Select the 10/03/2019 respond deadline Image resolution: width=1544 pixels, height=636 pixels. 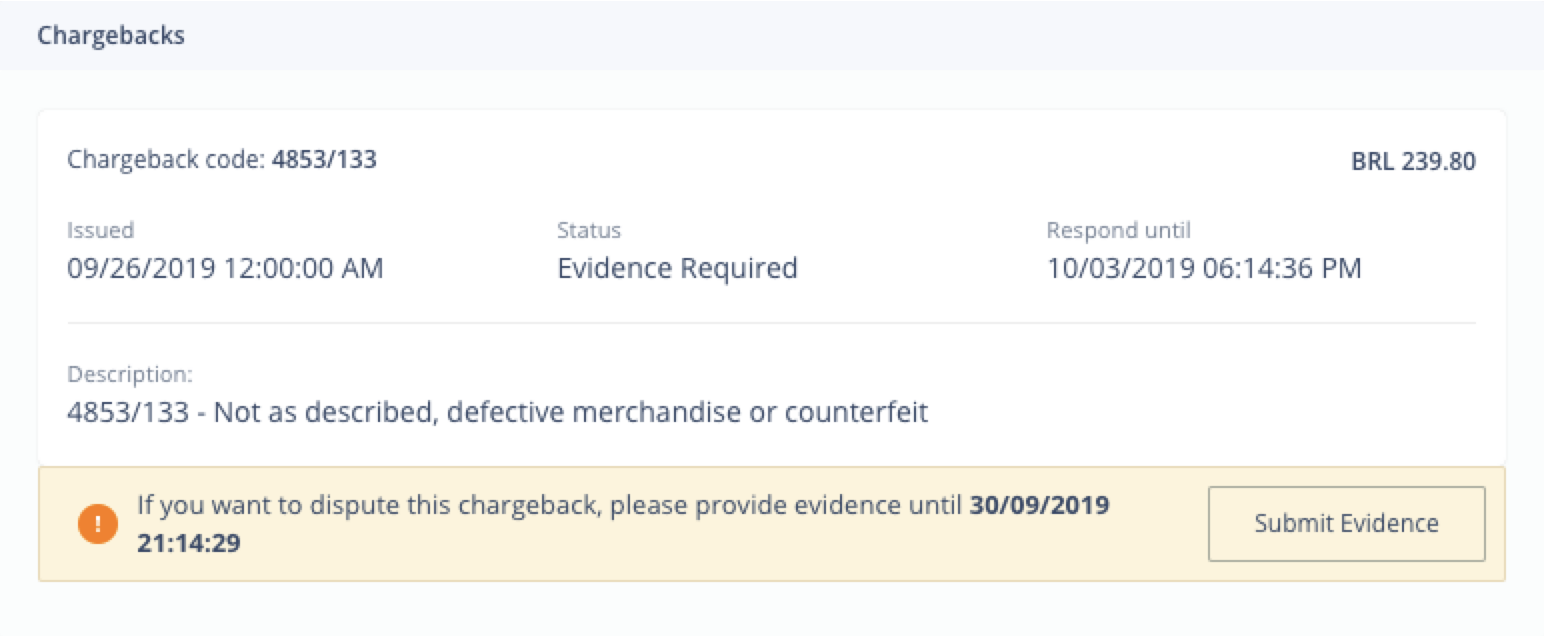(x=1204, y=268)
